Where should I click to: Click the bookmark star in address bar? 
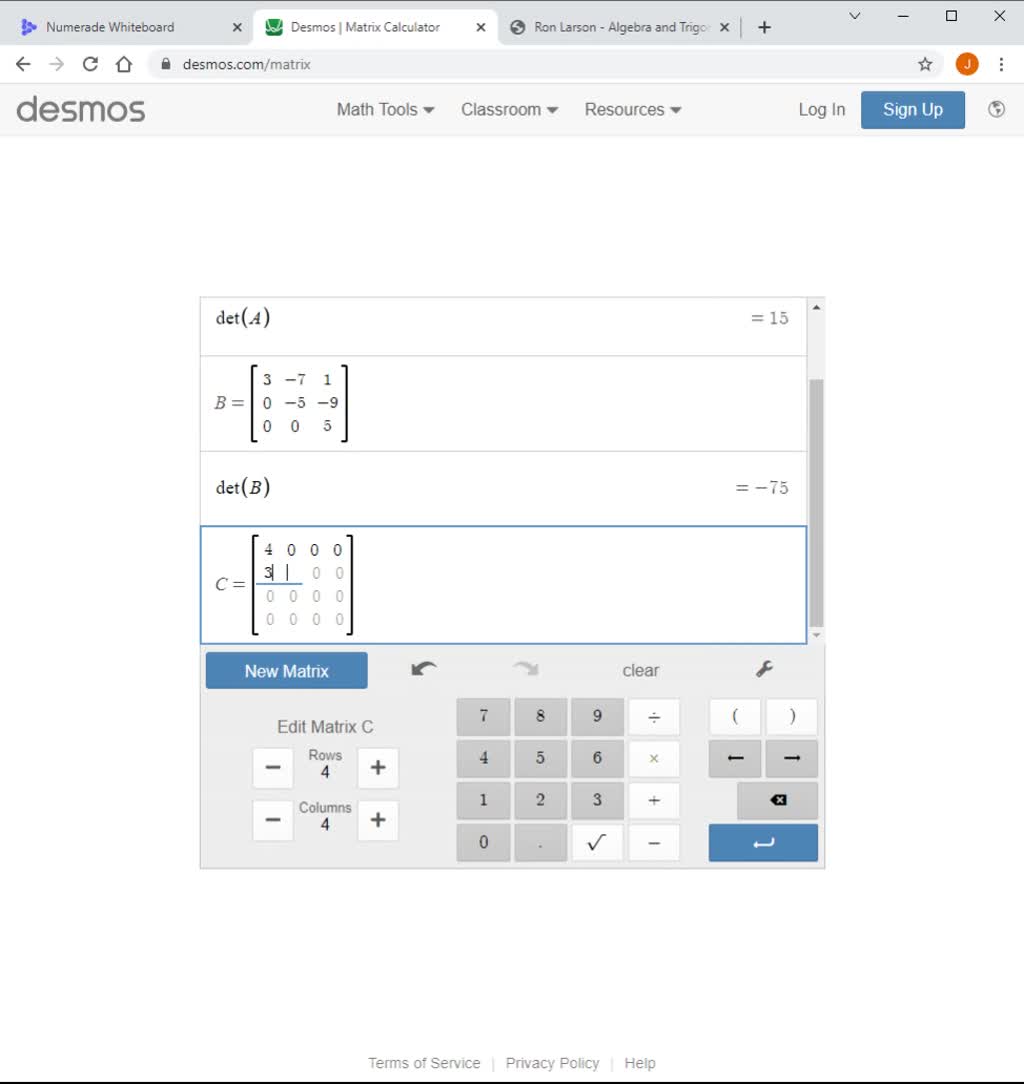point(926,63)
